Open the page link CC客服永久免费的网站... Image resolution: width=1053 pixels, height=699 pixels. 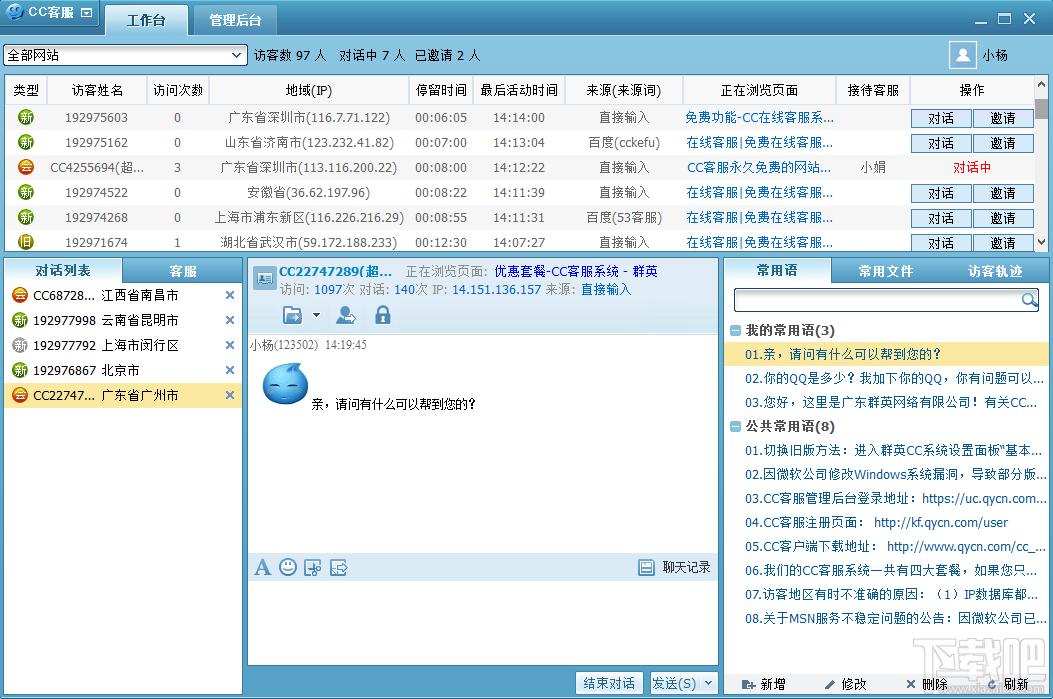(759, 167)
